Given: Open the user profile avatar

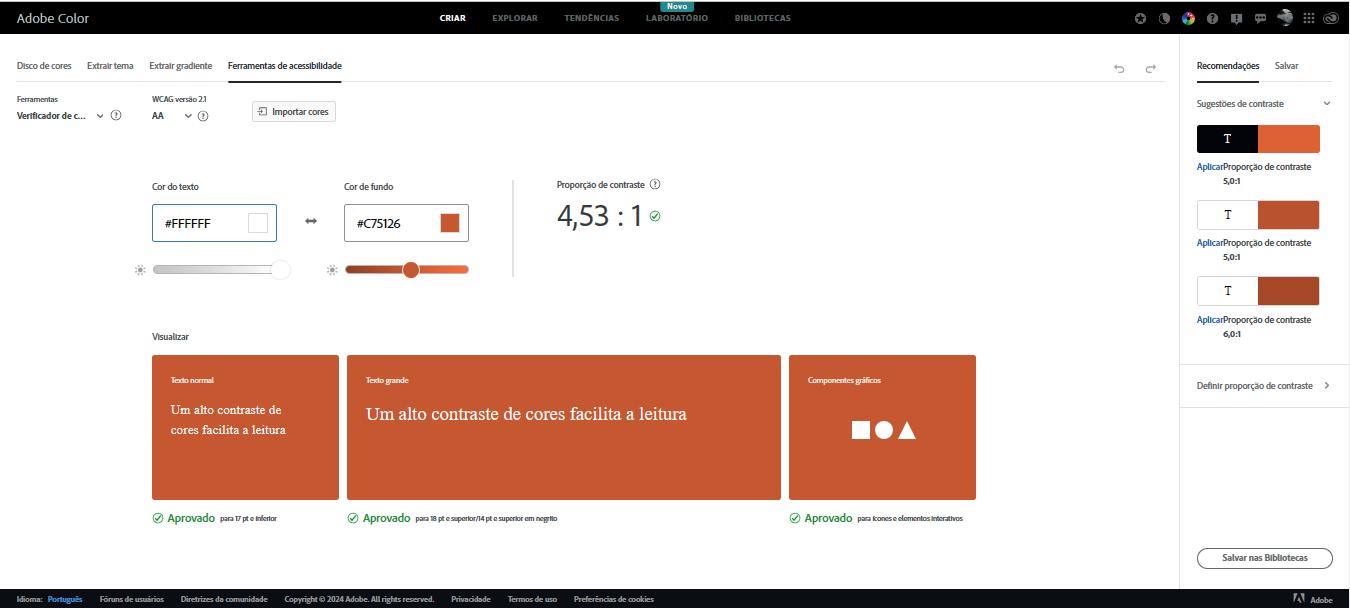Looking at the screenshot, I should [1285, 17].
